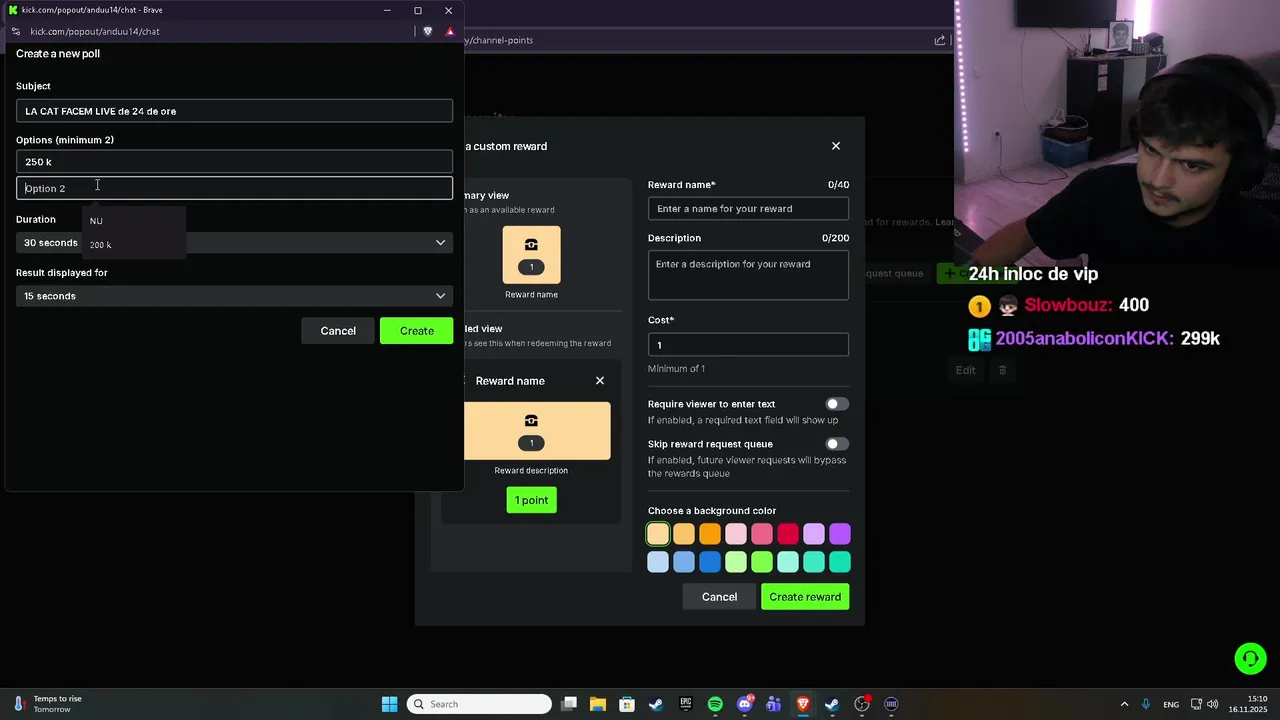Viewport: 1280px width, 720px height.
Task: Click the microphone icon in system tray
Action: tap(1146, 704)
